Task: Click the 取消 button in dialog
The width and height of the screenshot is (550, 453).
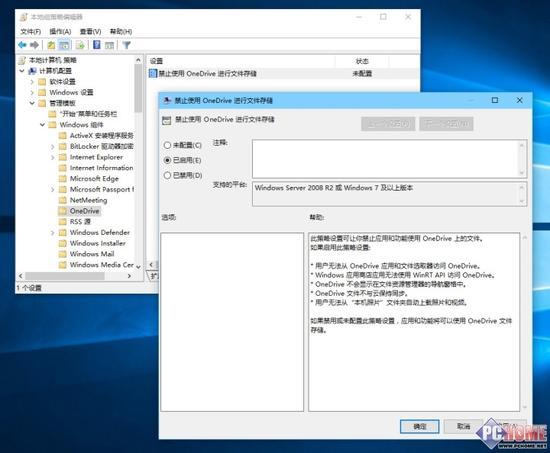Action: pyautogui.click(x=463, y=426)
